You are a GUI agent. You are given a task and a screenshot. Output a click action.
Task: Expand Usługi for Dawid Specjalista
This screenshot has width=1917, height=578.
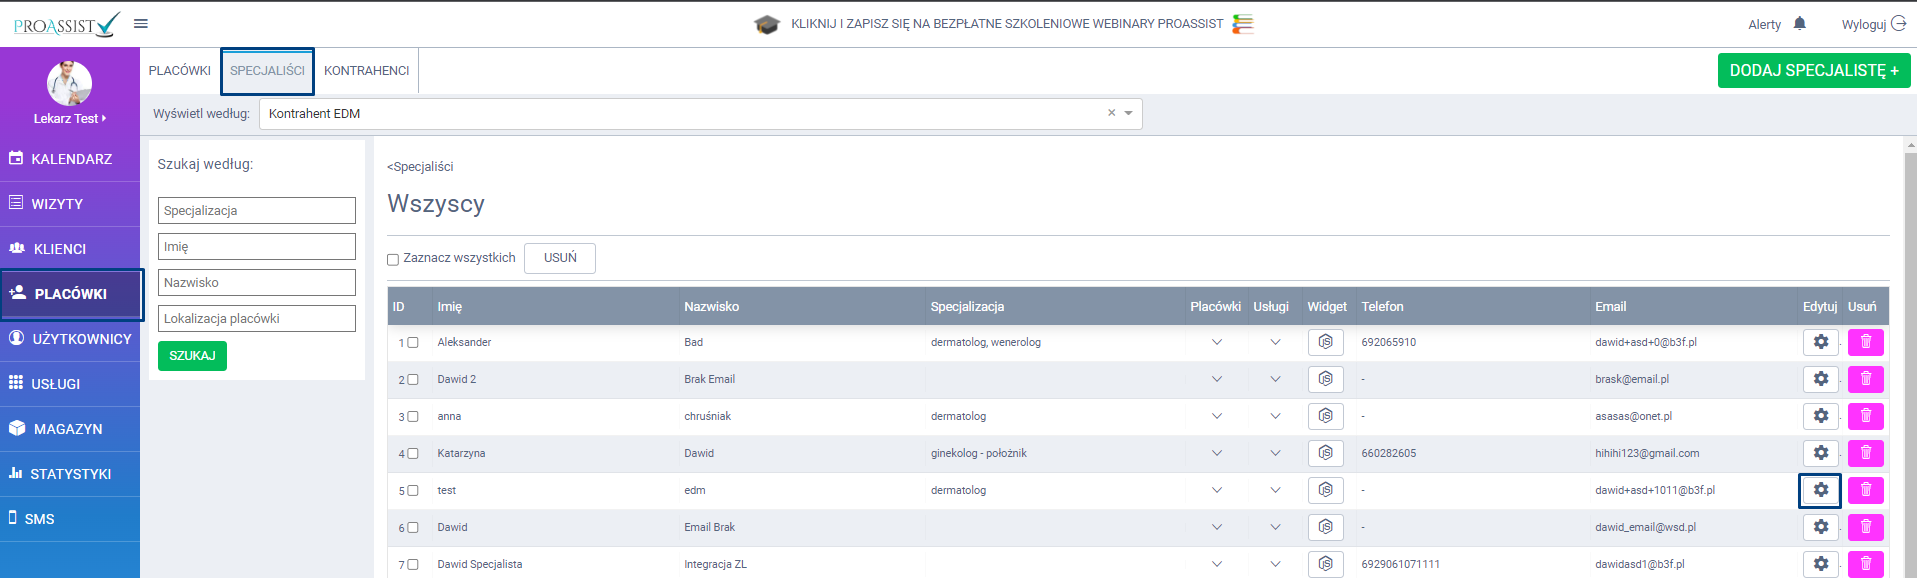pyautogui.click(x=1275, y=564)
